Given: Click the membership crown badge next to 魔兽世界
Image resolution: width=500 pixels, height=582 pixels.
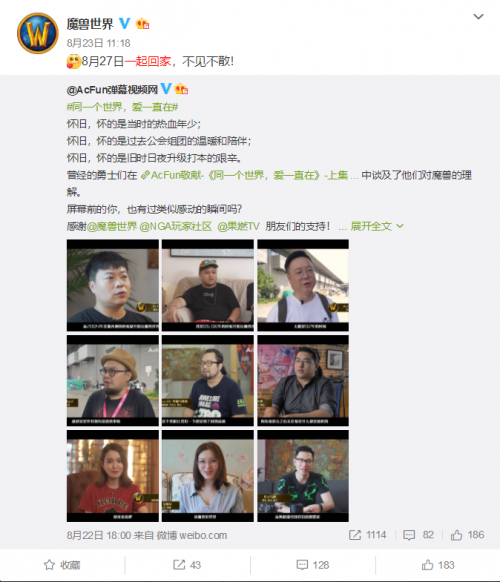Looking at the screenshot, I should click(x=143, y=24).
